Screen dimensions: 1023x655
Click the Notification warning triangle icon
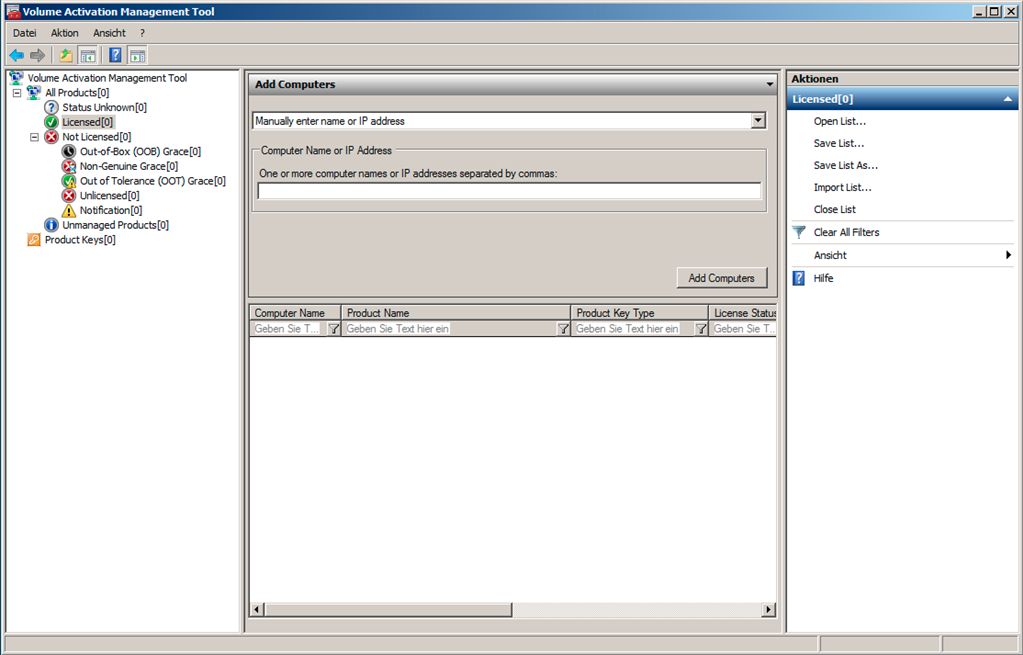coord(69,210)
